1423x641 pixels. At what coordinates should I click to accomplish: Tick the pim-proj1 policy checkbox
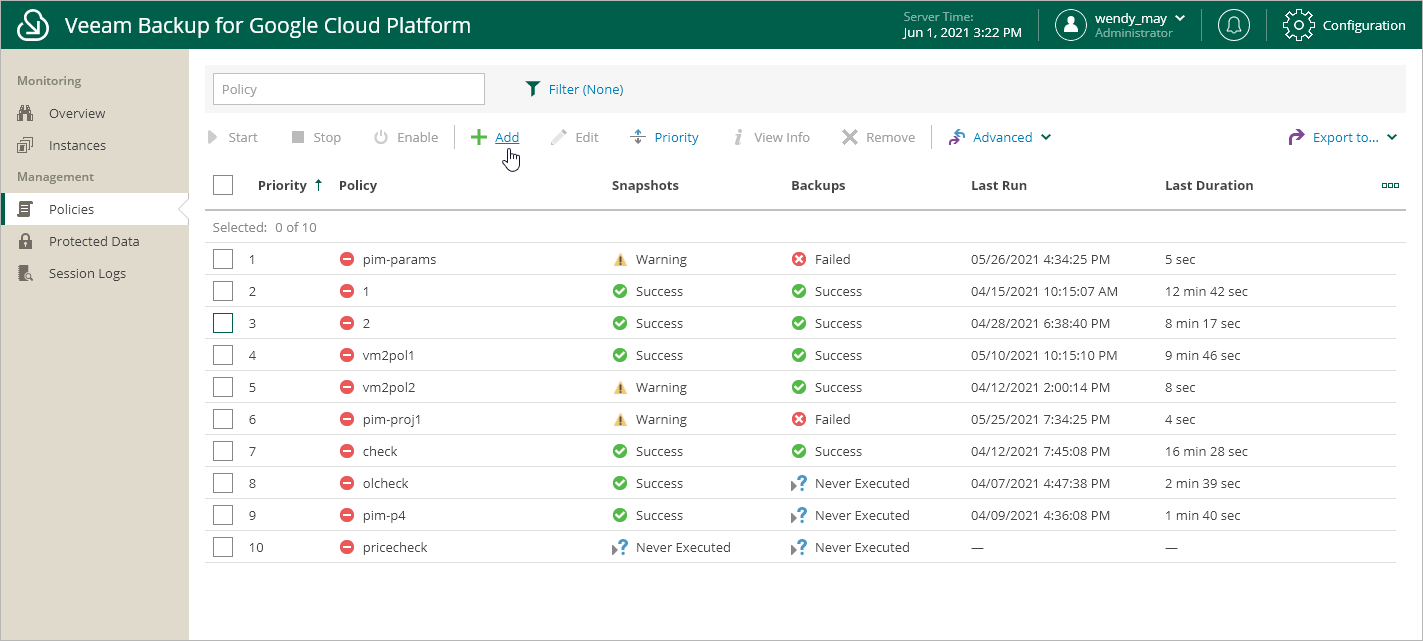[x=223, y=419]
